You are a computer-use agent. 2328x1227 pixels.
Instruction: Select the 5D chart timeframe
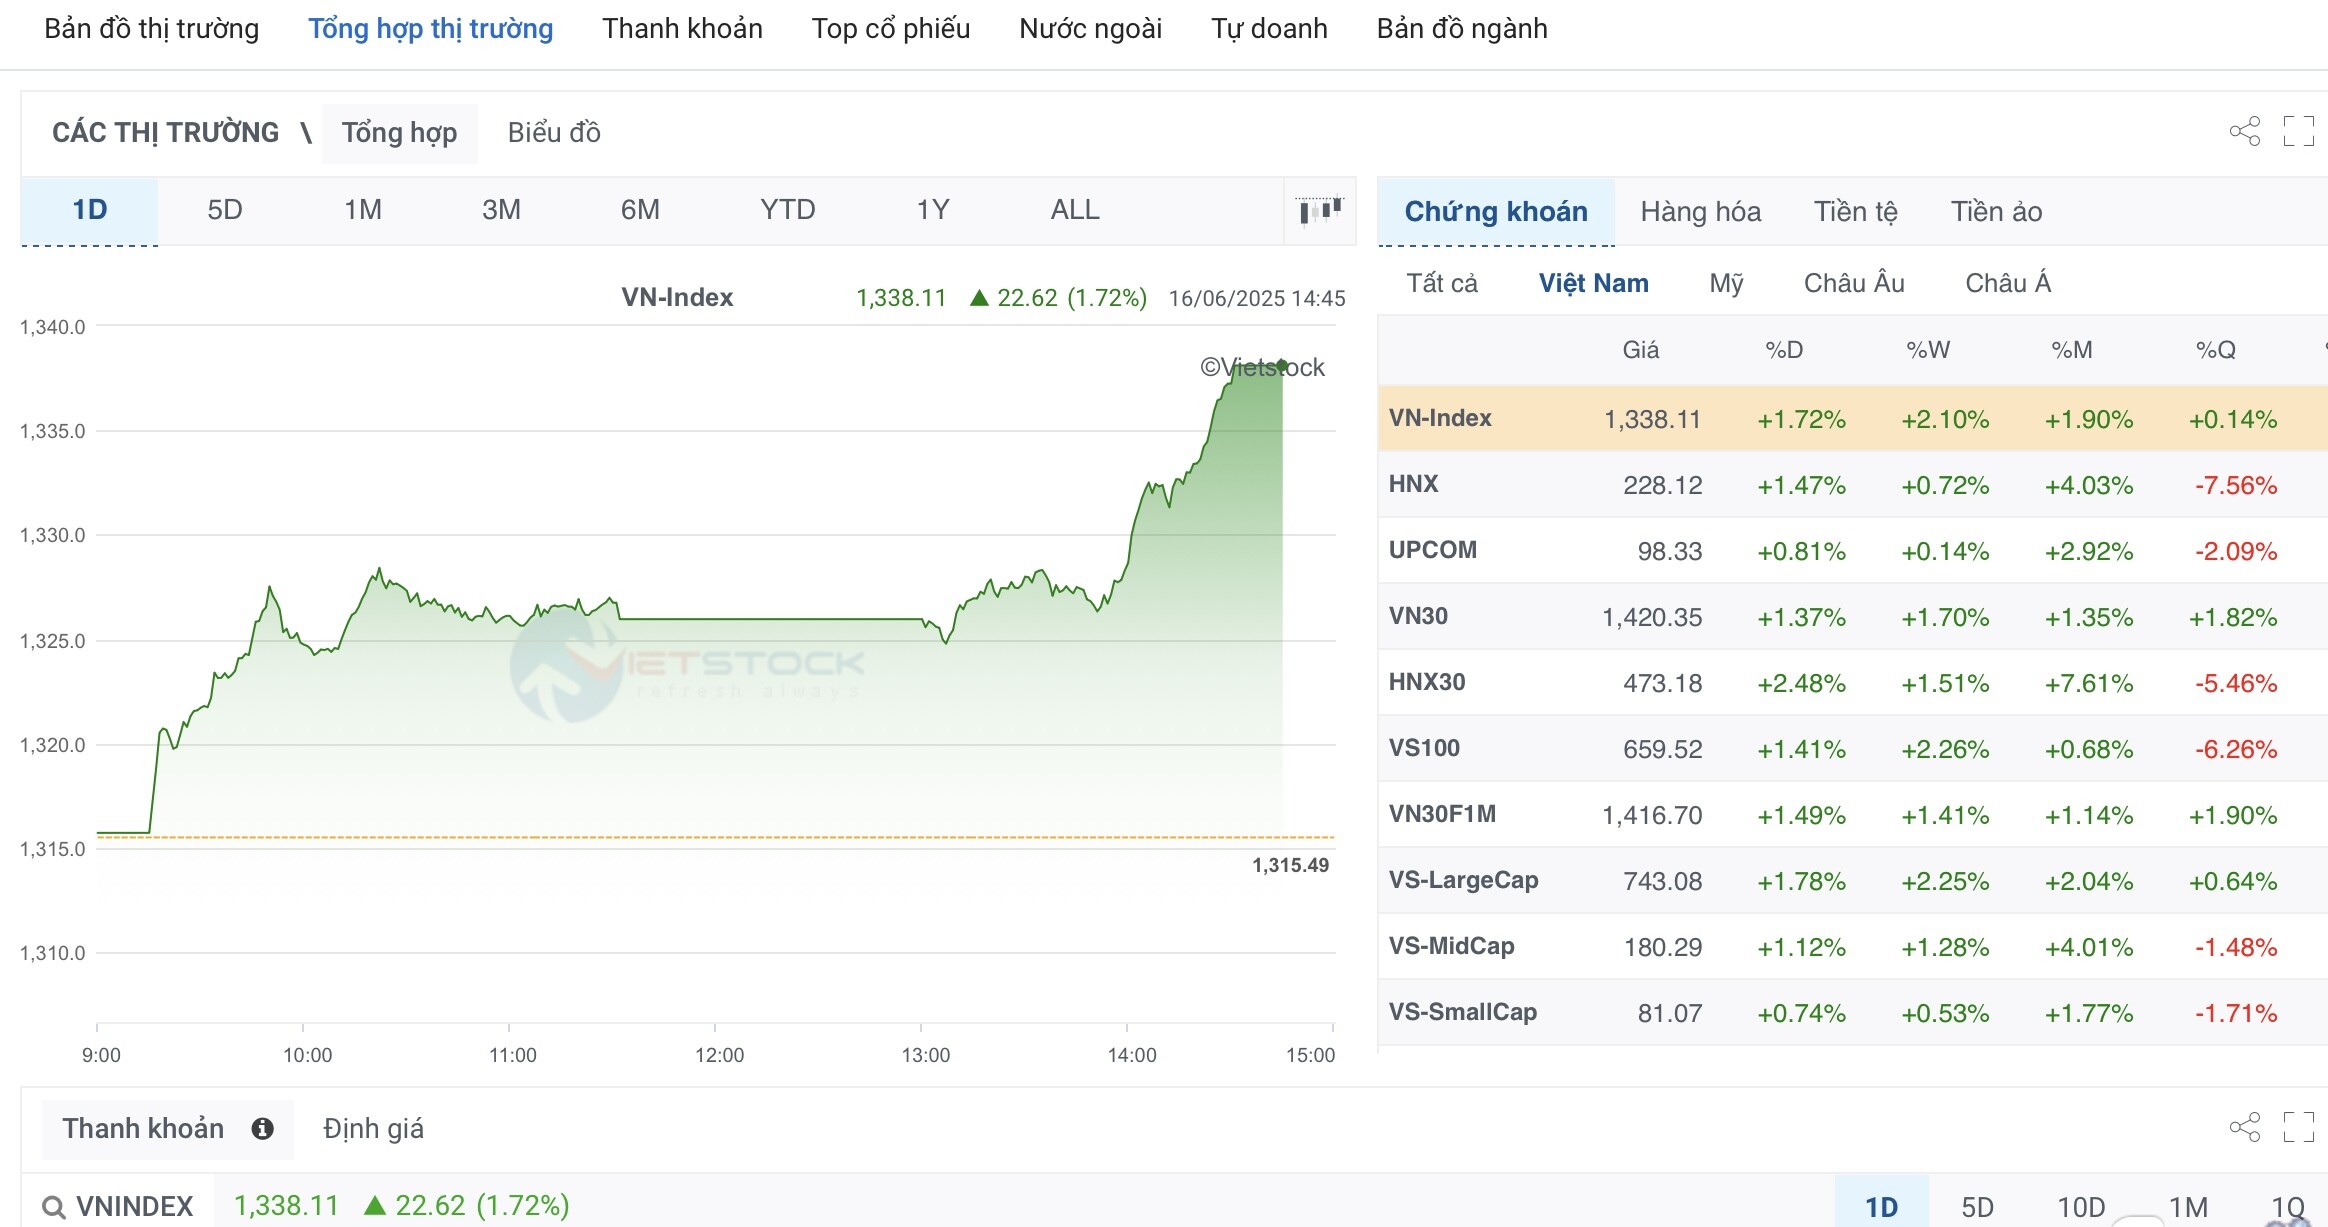click(225, 210)
